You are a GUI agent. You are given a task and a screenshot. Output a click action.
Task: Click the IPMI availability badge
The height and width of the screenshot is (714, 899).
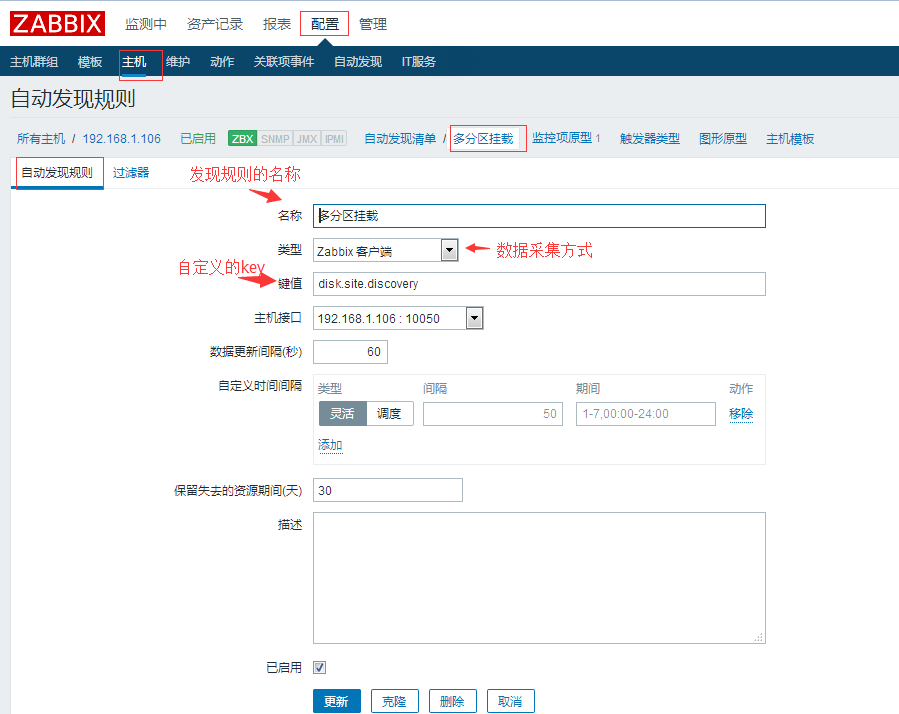(334, 139)
